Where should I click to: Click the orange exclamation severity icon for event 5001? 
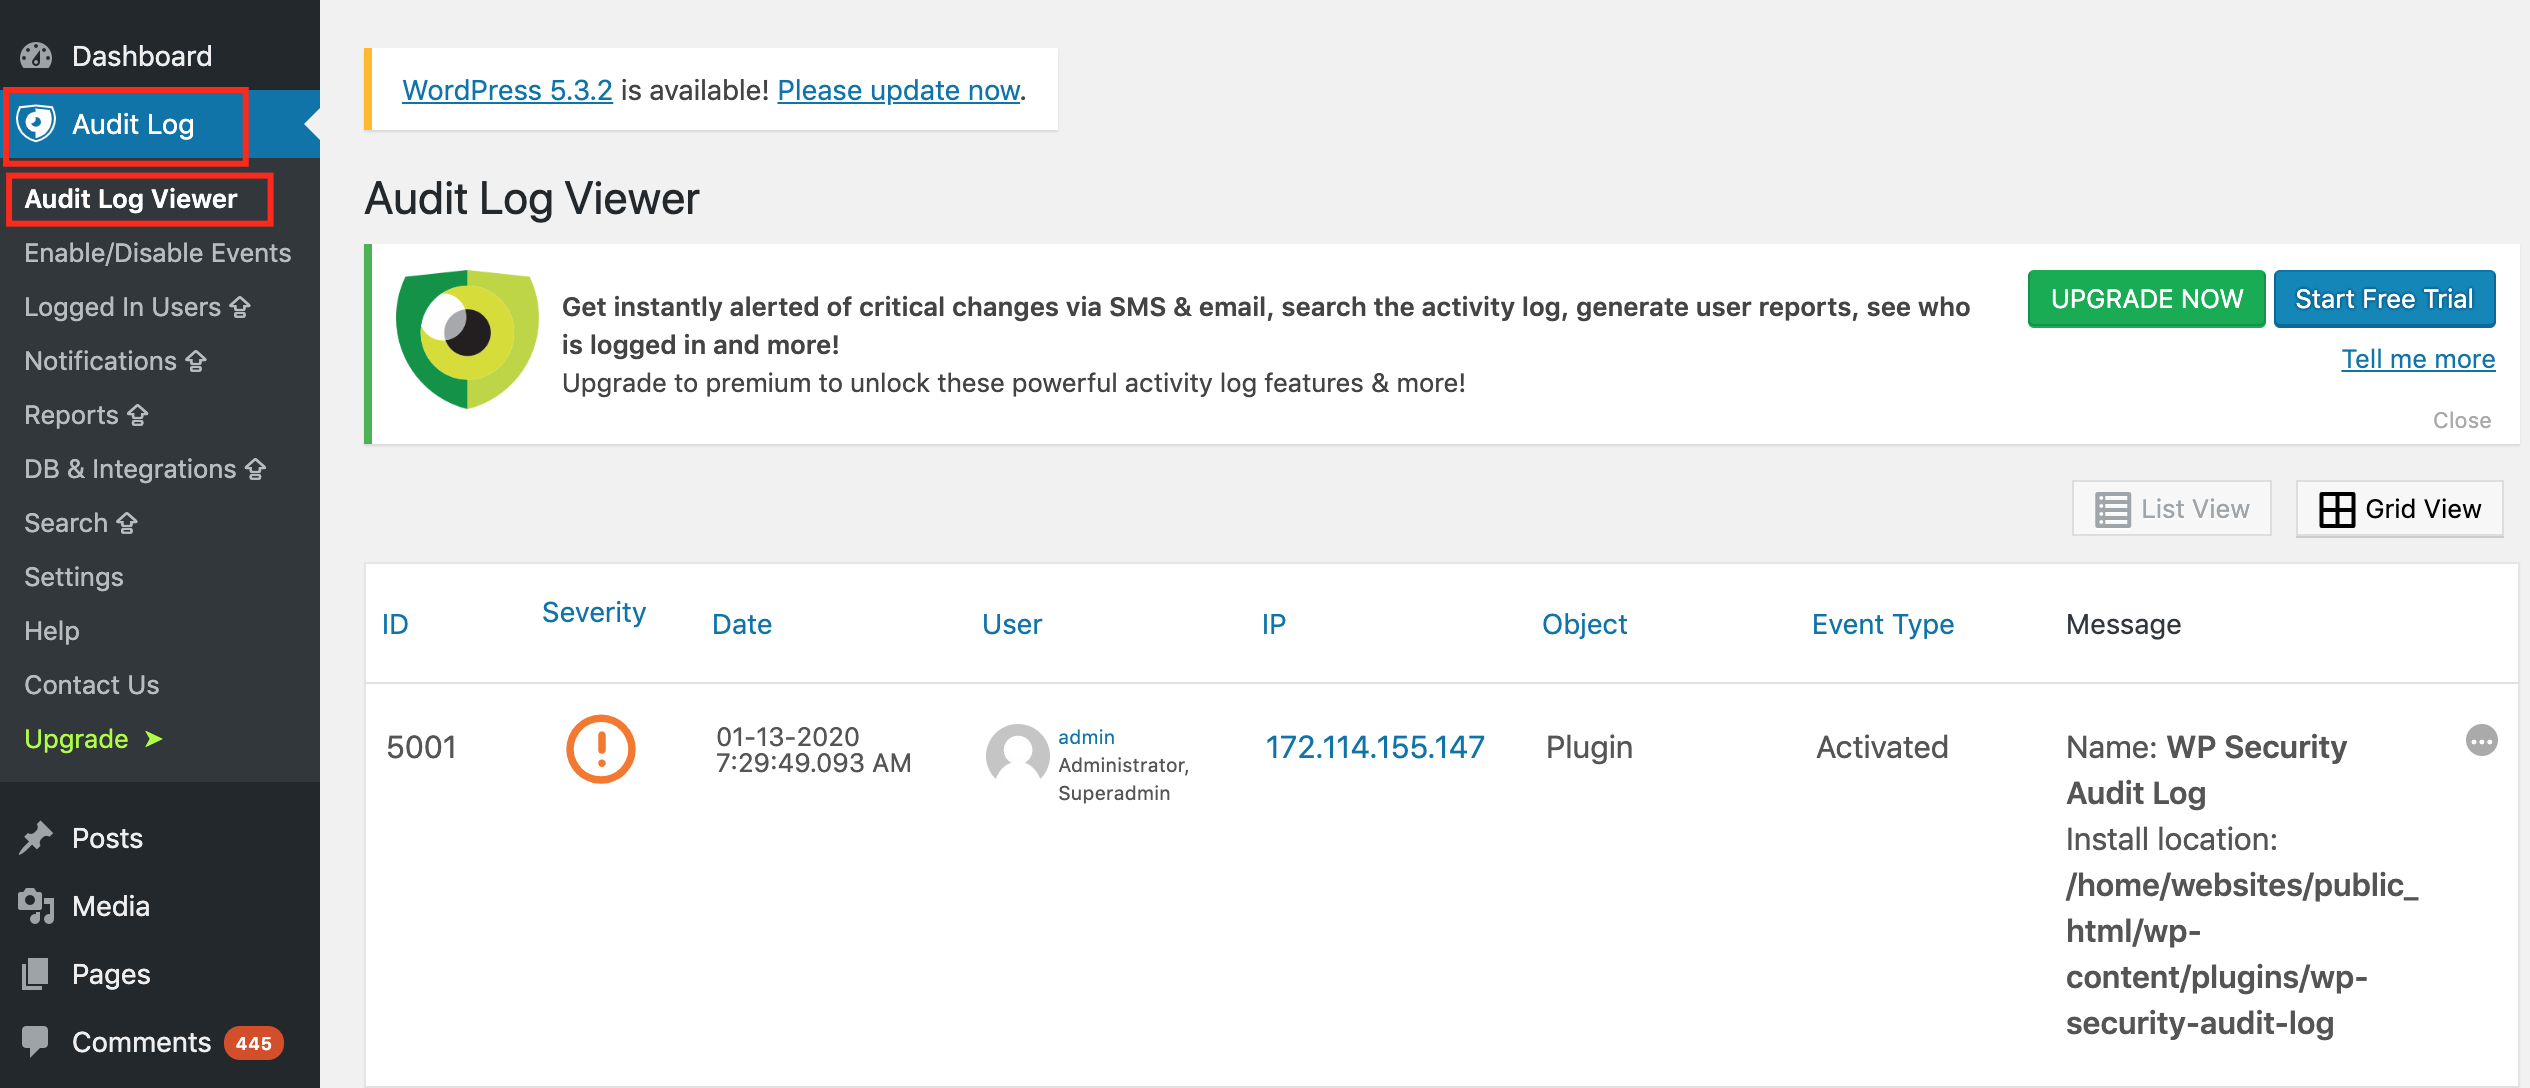click(x=601, y=749)
